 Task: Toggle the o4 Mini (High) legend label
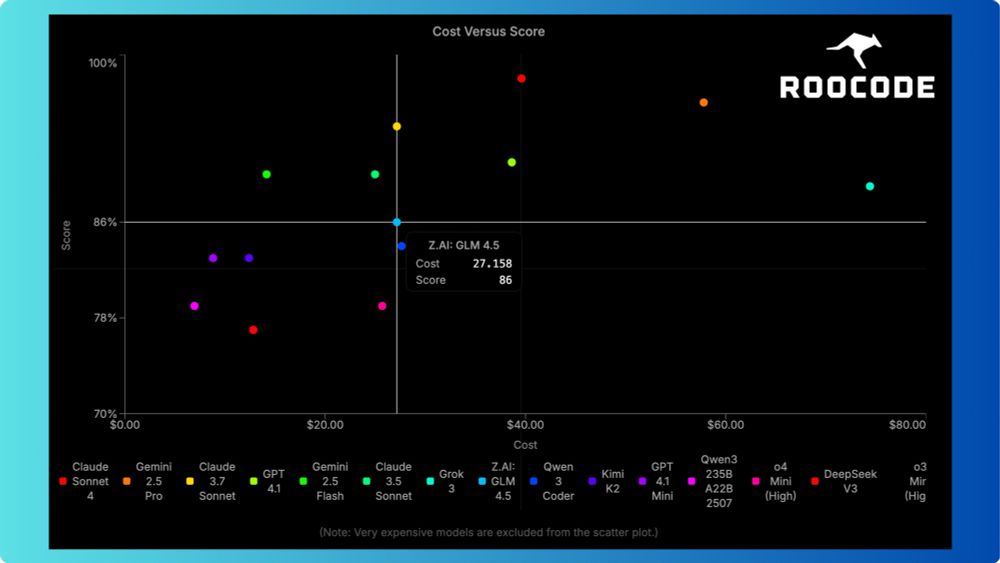click(x=781, y=481)
